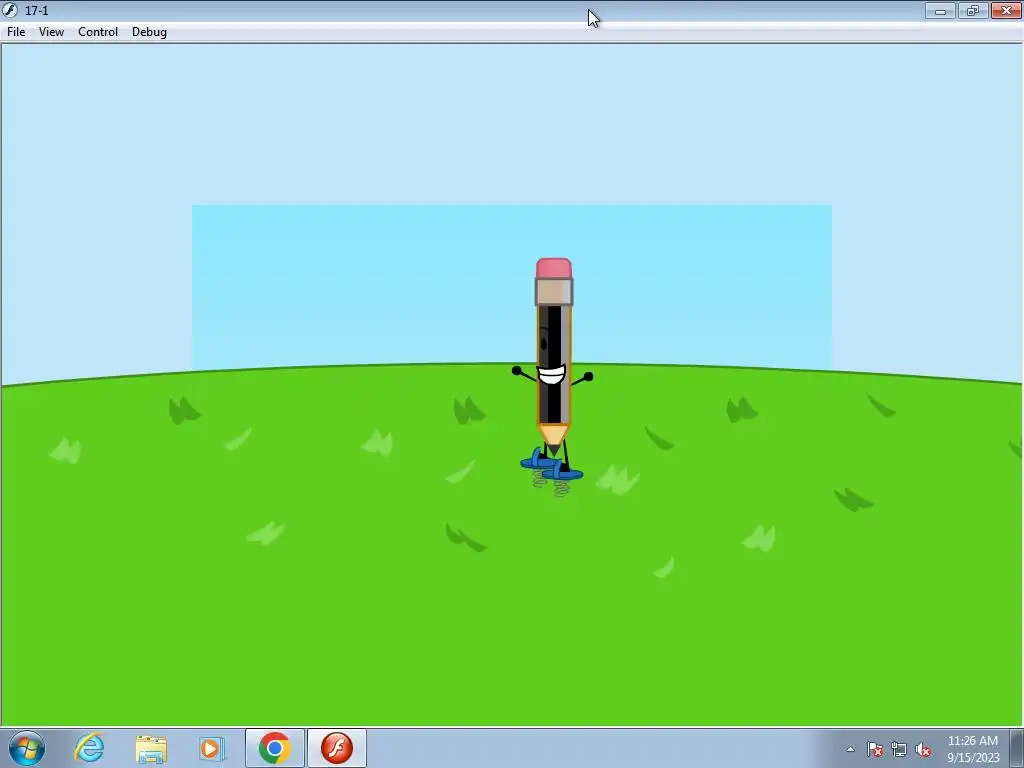Switch to Google Chrome in taskbar
Screen dimensions: 1024x768
click(x=274, y=748)
